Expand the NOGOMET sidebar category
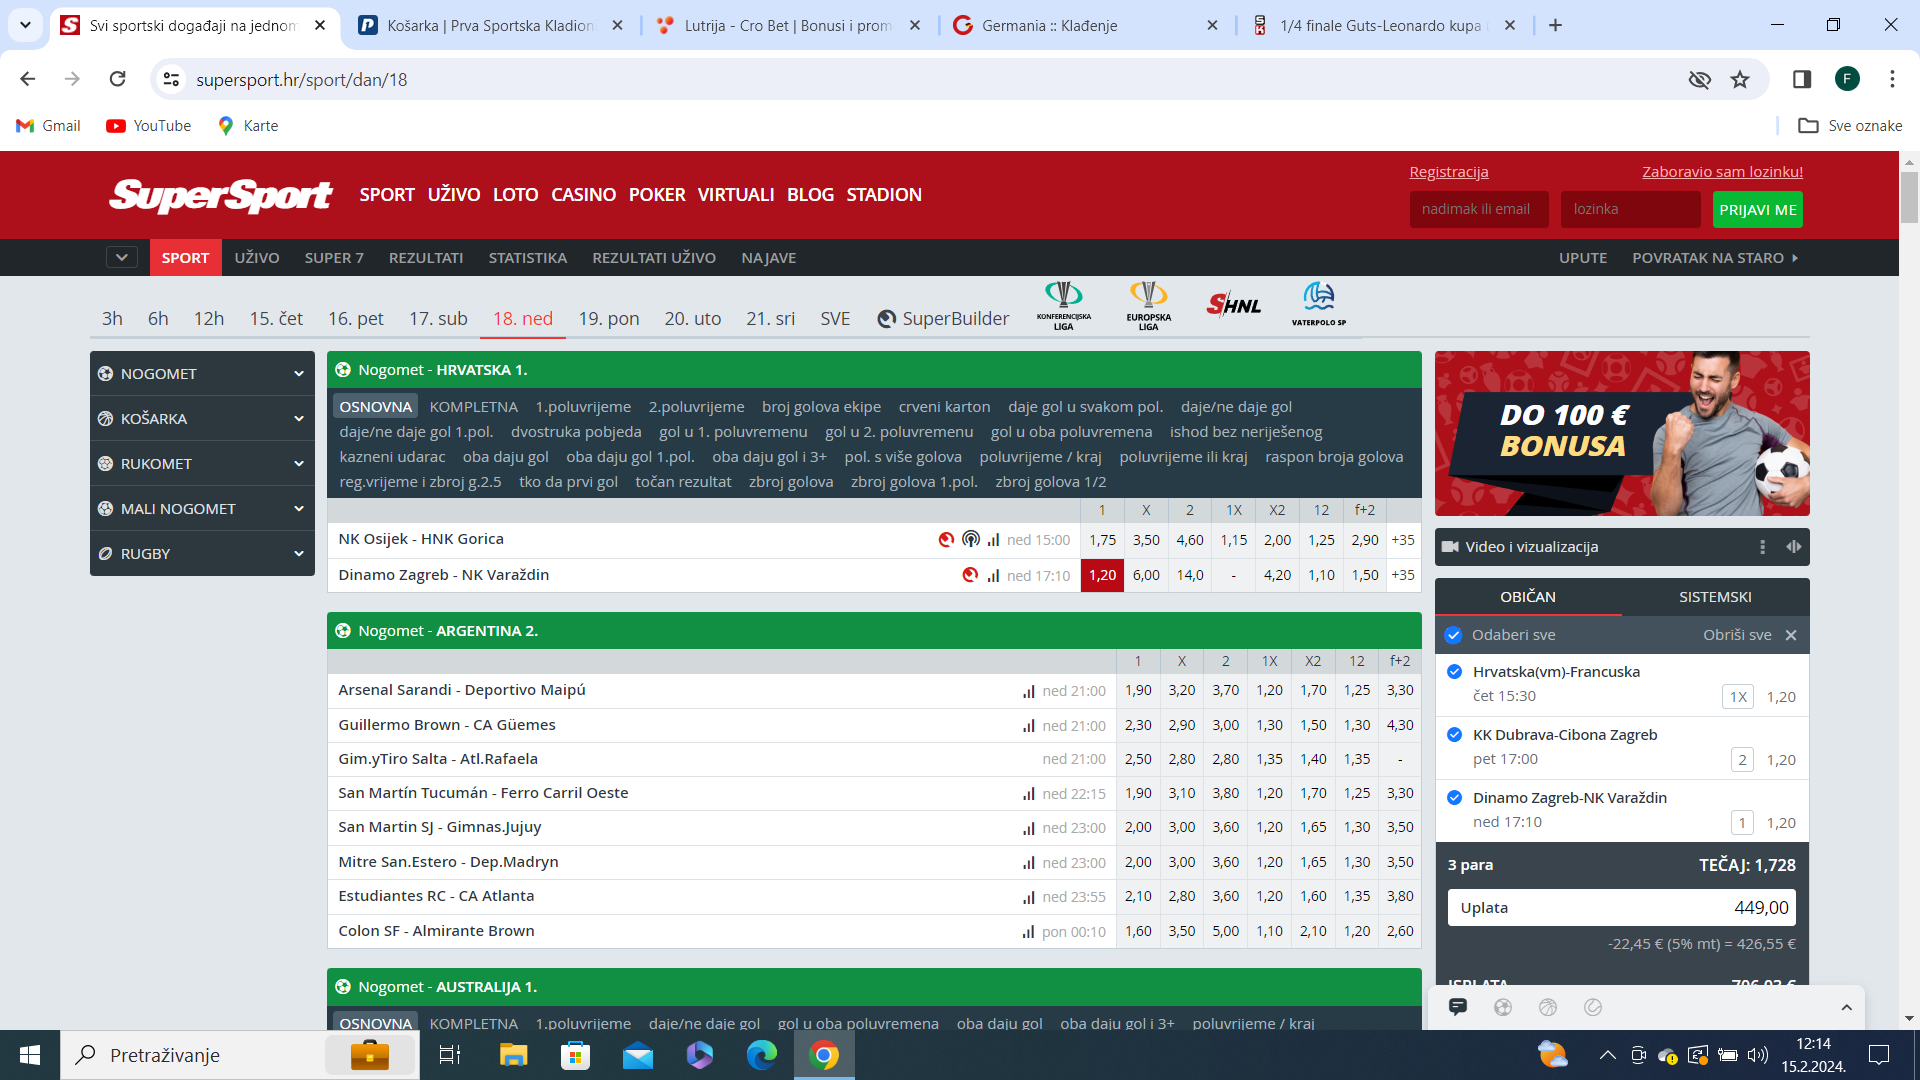Image resolution: width=1920 pixels, height=1080 pixels. pyautogui.click(x=202, y=374)
